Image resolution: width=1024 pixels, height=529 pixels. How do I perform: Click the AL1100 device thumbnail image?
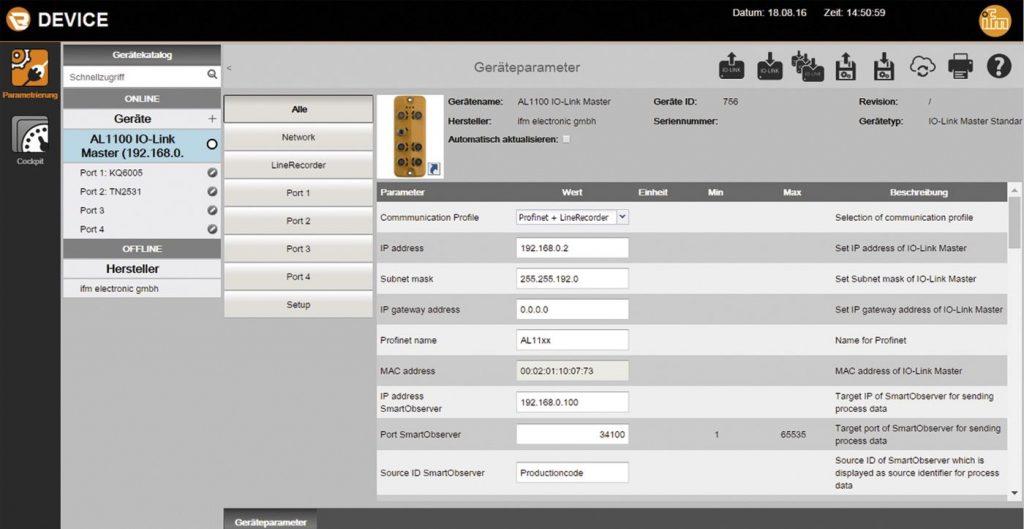(x=409, y=136)
